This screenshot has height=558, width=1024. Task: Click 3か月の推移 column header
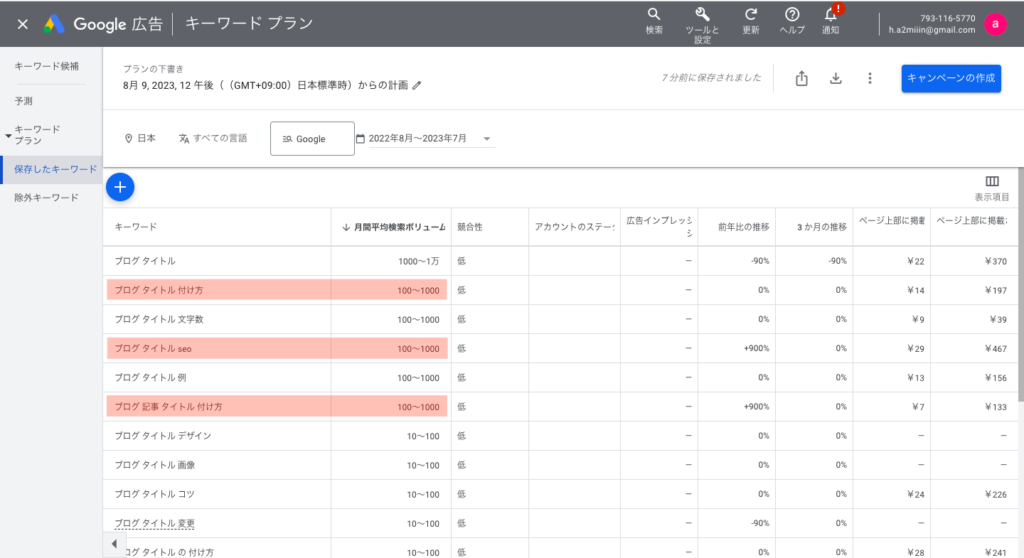pos(822,227)
